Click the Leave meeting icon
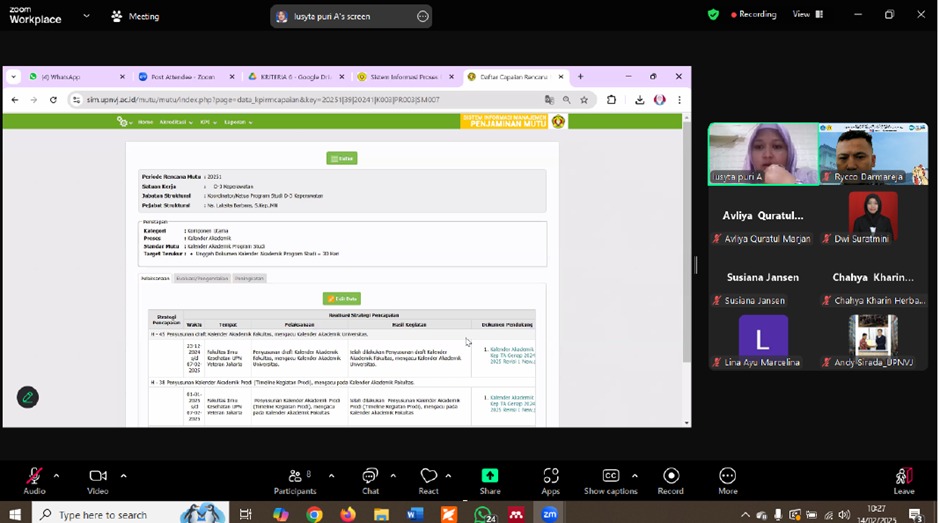Image resolution: width=940 pixels, height=523 pixels. click(903, 476)
